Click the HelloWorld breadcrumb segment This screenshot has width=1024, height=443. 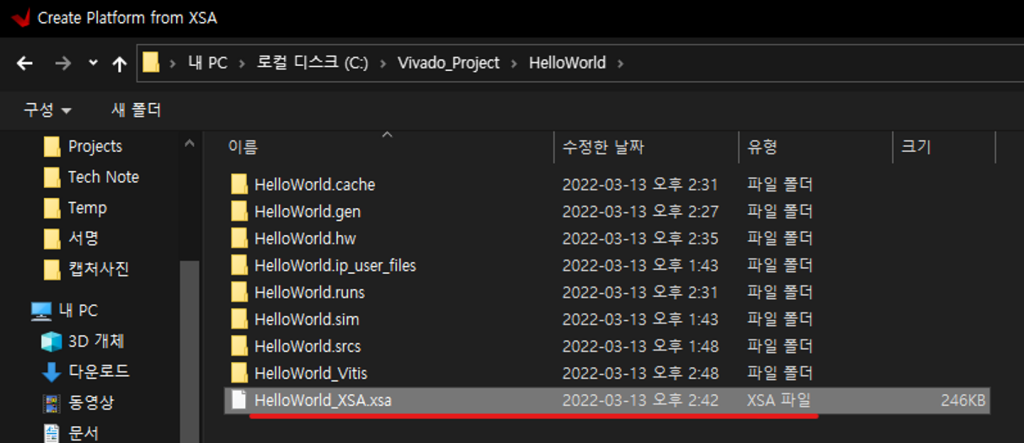point(568,63)
